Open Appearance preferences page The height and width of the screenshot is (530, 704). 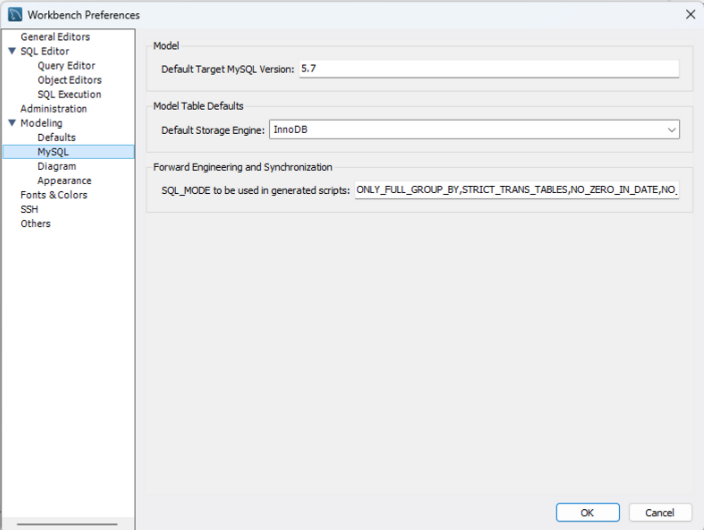click(64, 181)
